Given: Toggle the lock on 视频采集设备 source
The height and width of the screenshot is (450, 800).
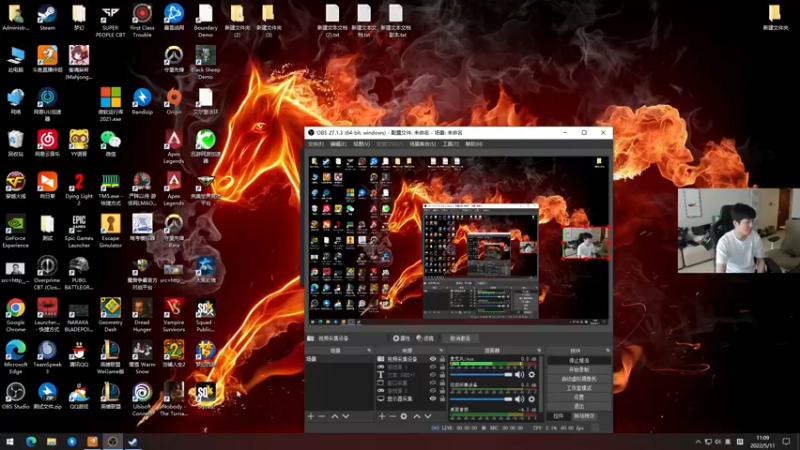Looking at the screenshot, I should point(442,359).
